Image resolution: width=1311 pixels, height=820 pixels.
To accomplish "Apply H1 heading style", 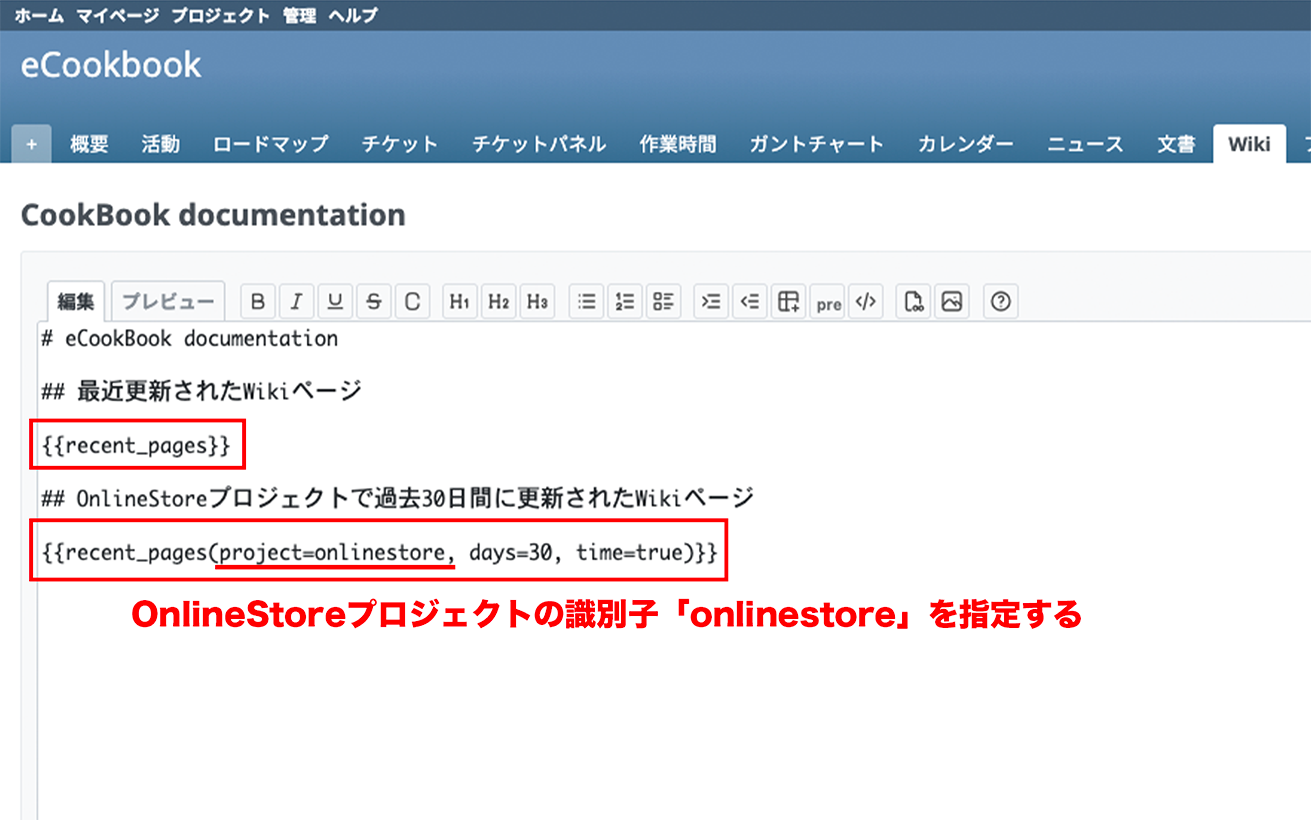I will click(459, 301).
